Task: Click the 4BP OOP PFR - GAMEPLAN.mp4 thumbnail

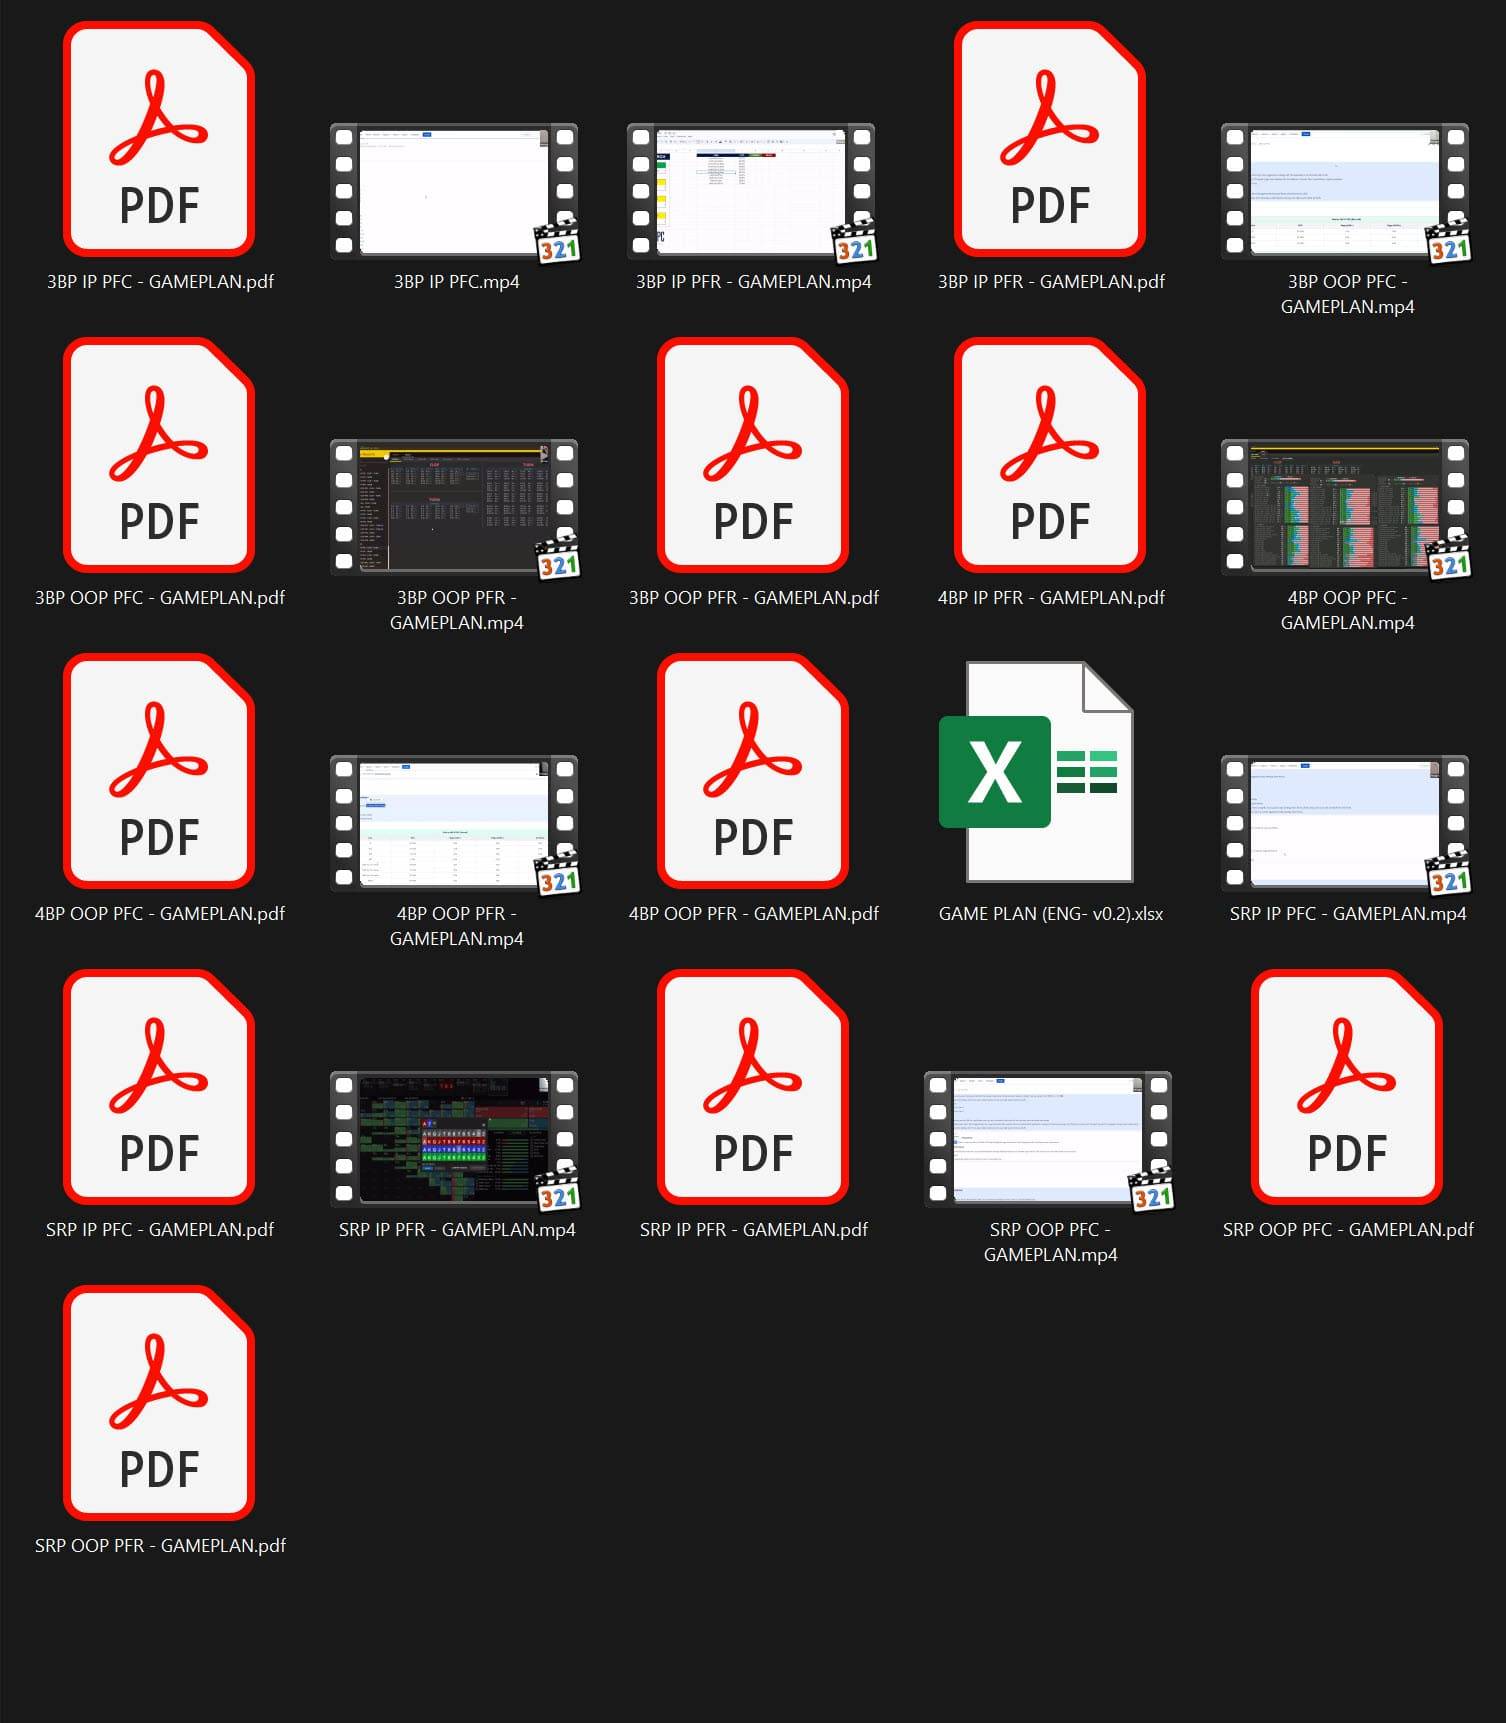Action: 455,823
